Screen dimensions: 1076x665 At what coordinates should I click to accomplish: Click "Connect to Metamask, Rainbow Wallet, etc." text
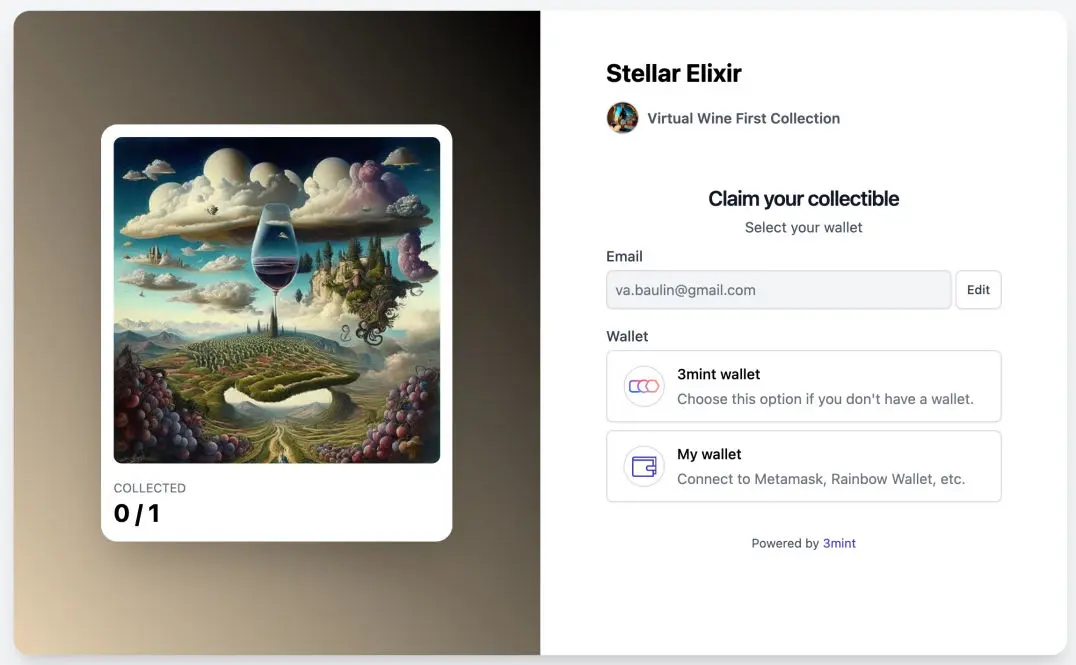821,479
